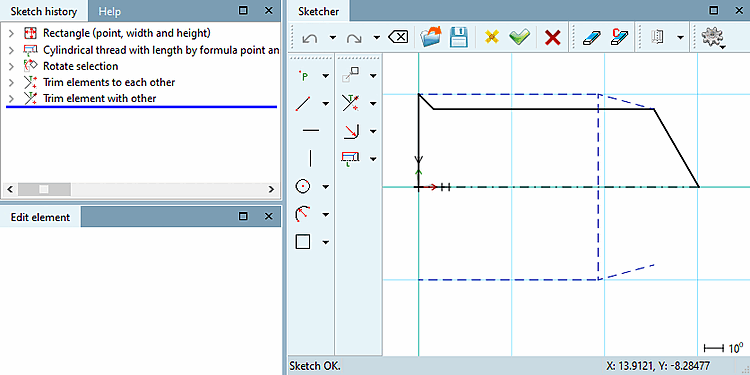Cancel the sketch with red X icon
The width and height of the screenshot is (750, 375).
click(x=552, y=37)
